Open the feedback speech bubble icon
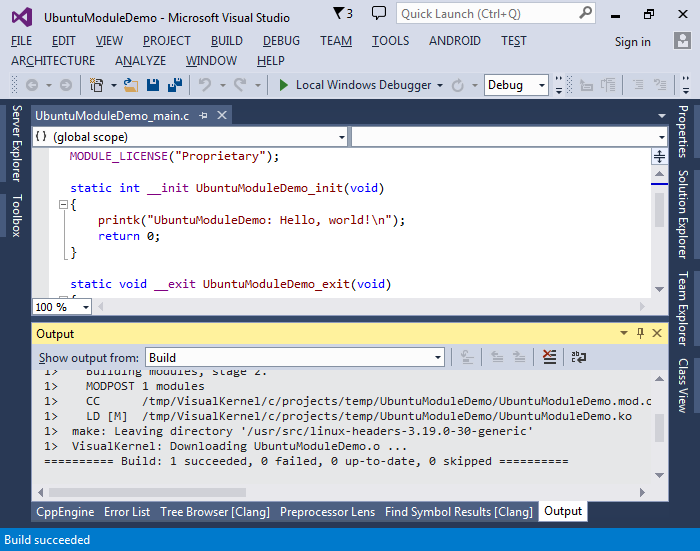 pos(379,13)
